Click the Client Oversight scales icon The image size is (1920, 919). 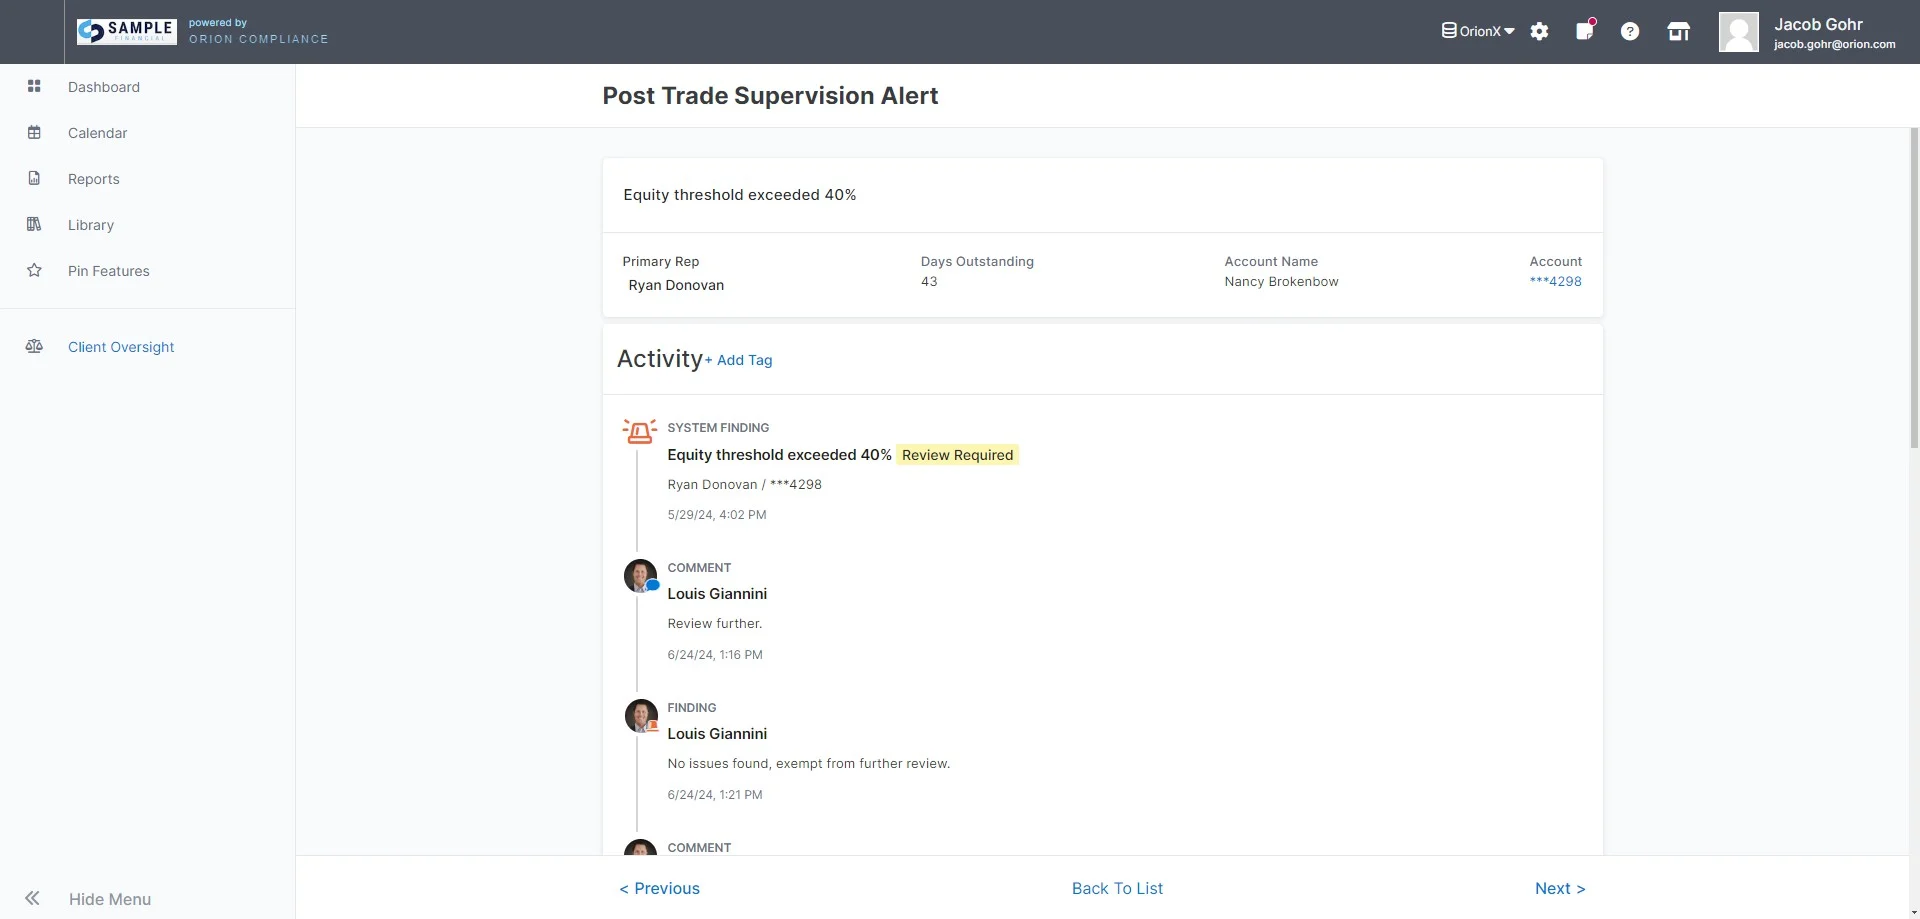[x=34, y=347]
